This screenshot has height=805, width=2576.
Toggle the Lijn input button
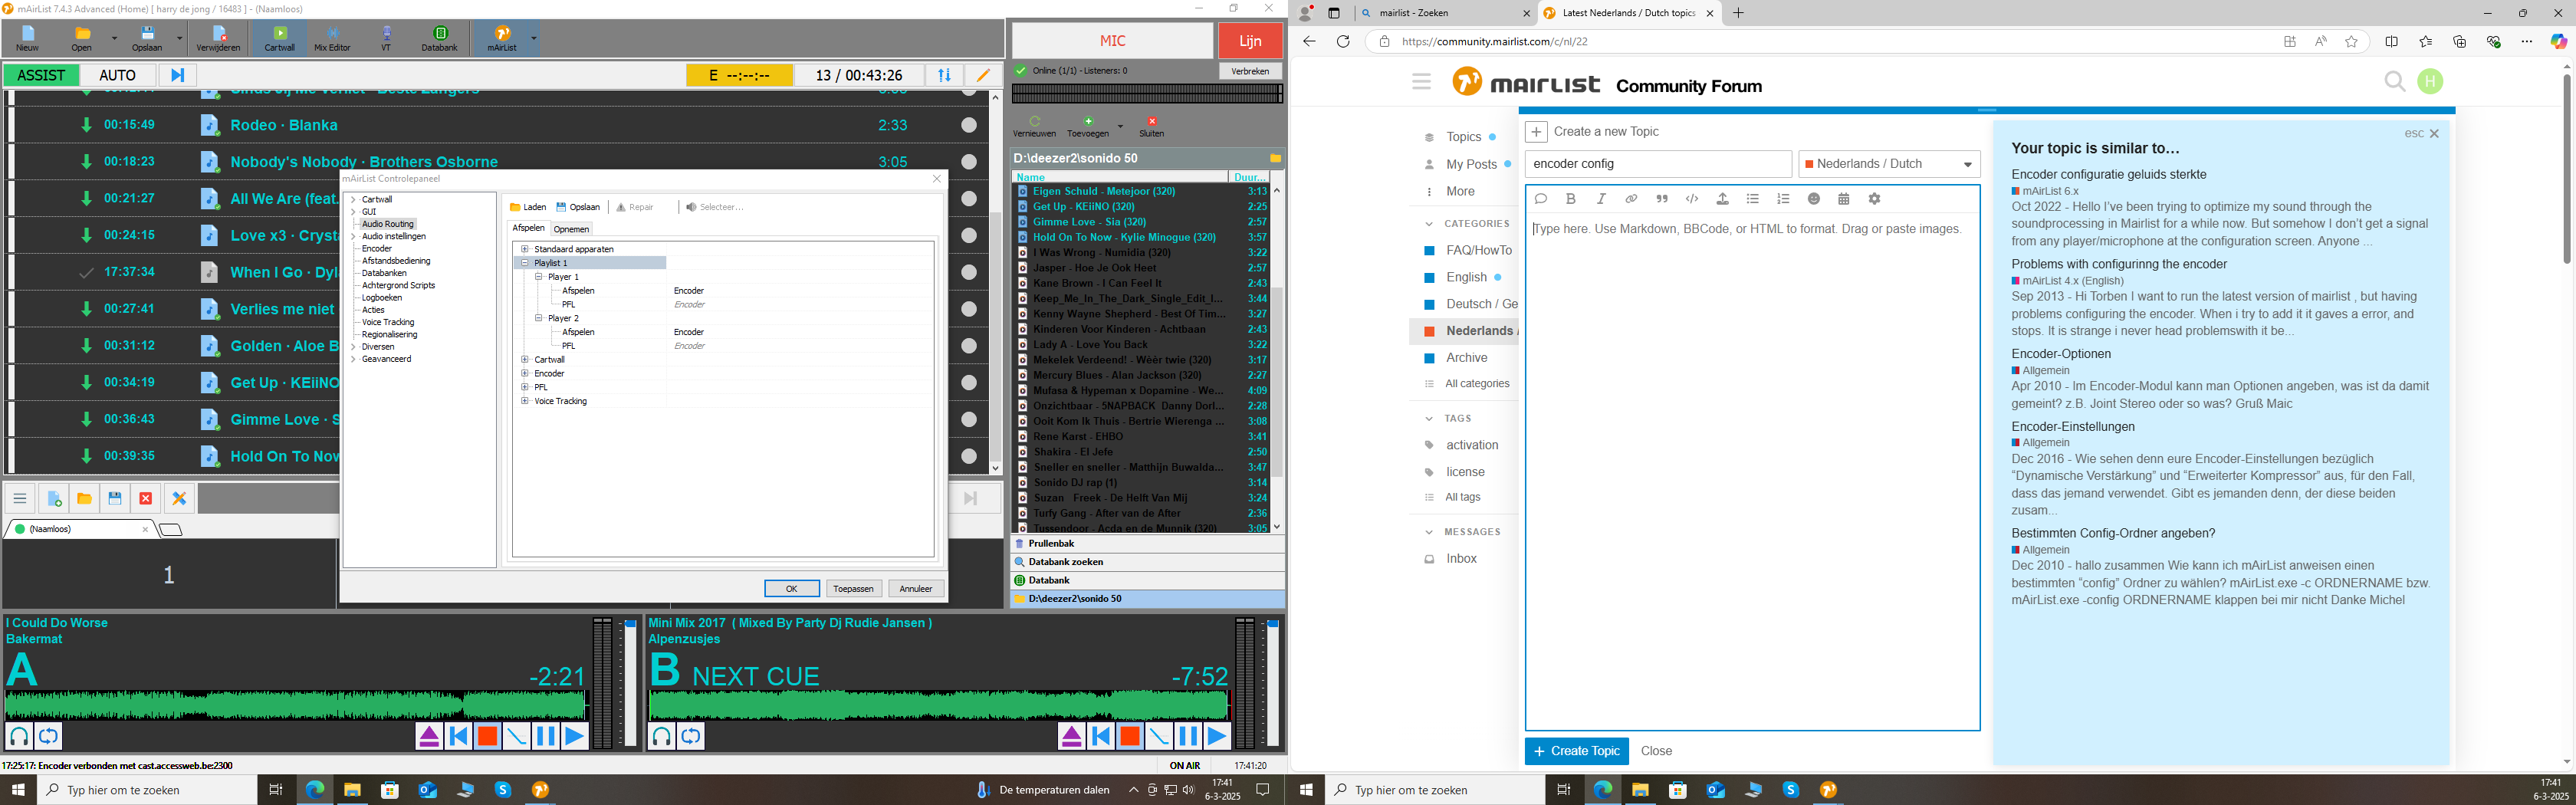1250,41
